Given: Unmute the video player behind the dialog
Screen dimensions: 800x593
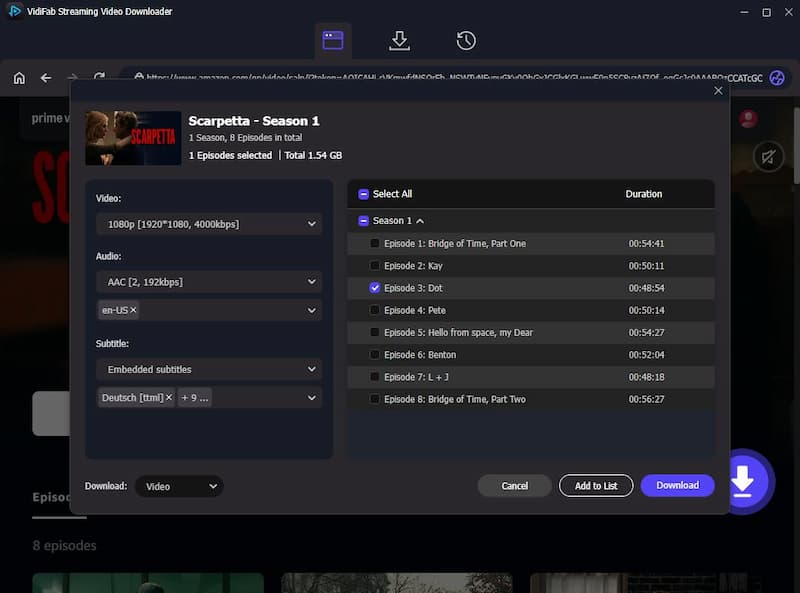Looking at the screenshot, I should click(768, 157).
